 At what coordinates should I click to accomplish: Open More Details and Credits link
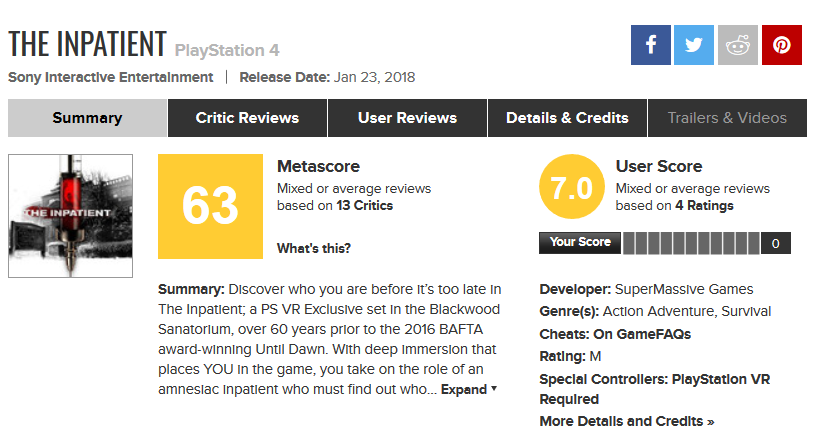(627, 421)
